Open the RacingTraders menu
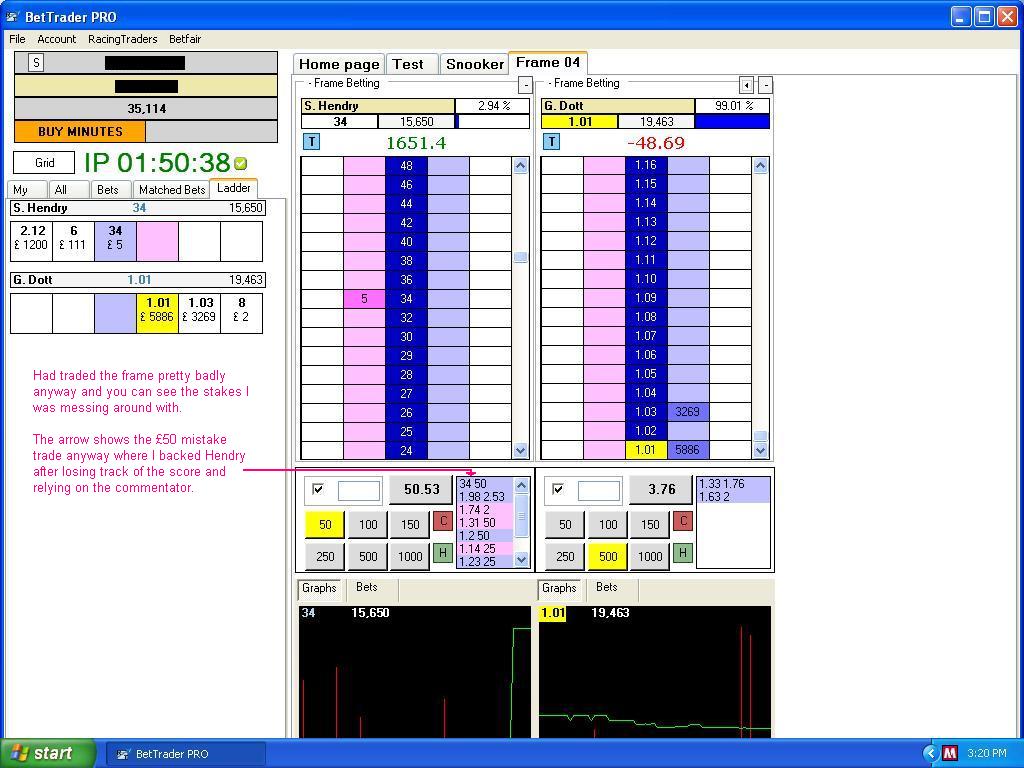Image resolution: width=1024 pixels, height=768 pixels. pyautogui.click(x=123, y=39)
